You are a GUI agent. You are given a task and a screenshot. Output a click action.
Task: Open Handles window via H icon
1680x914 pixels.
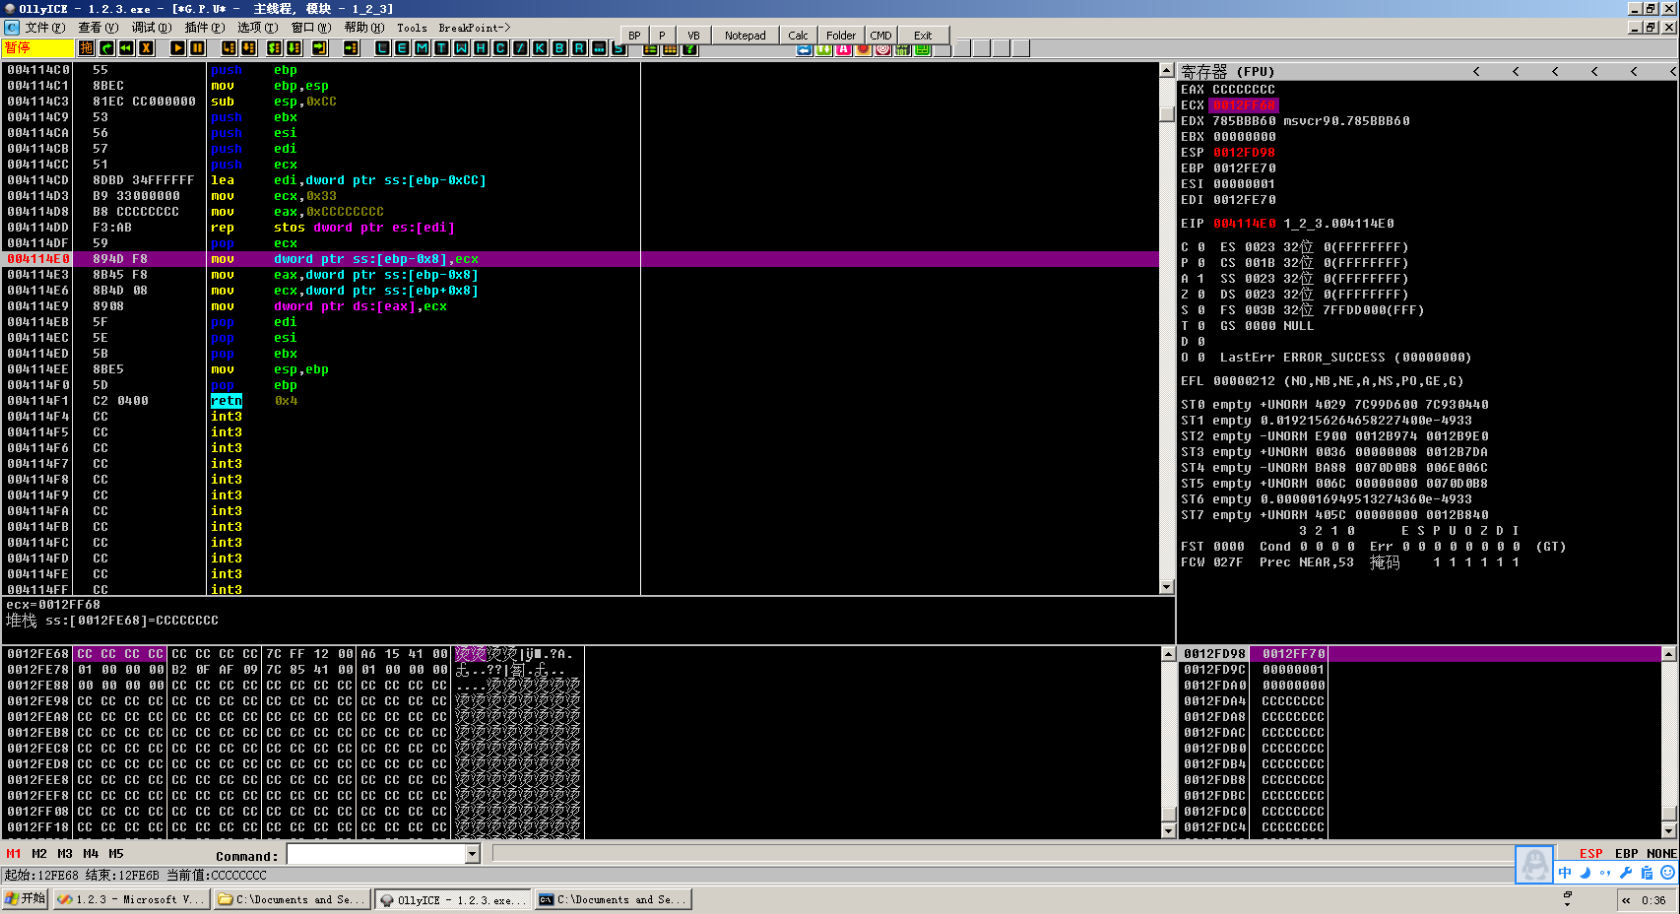click(x=480, y=48)
